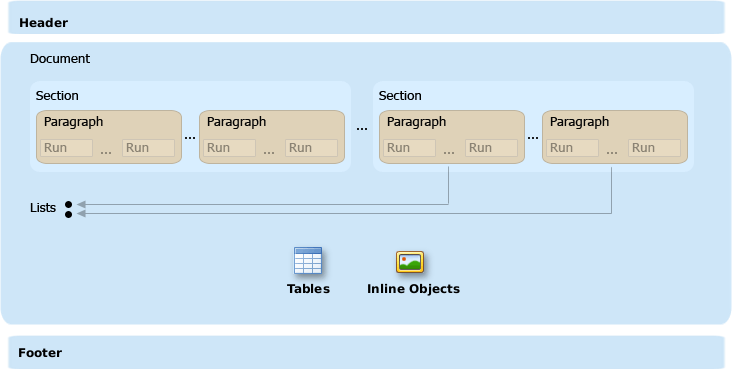The height and width of the screenshot is (369, 732).
Task: Select the first Paragraph box in left Section
Action: pyautogui.click(x=109, y=137)
